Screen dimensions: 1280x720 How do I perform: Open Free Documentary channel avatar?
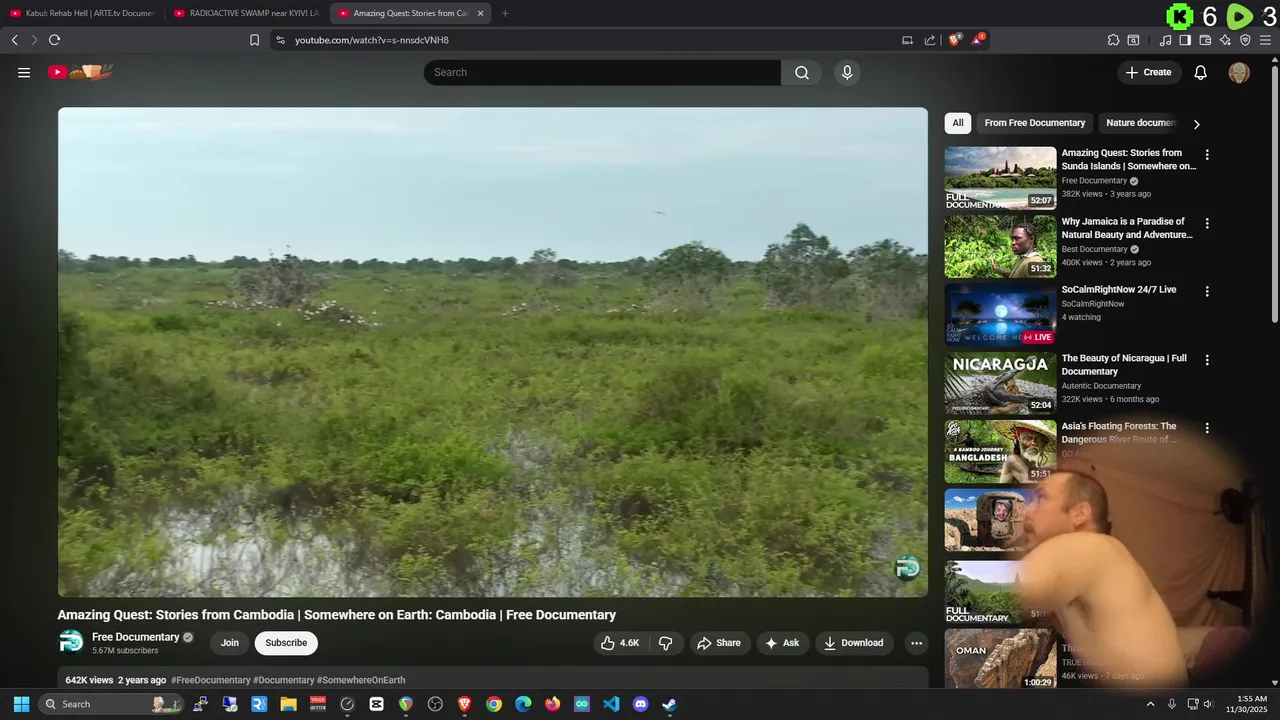(71, 642)
